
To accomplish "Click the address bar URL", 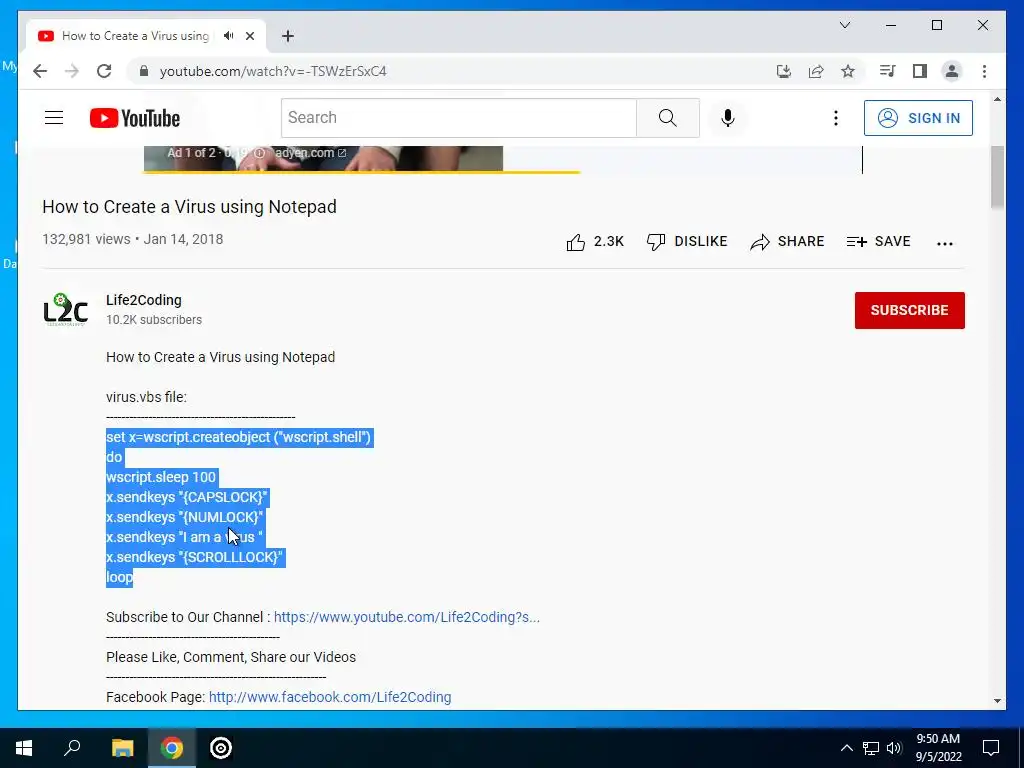I will click(x=273, y=71).
